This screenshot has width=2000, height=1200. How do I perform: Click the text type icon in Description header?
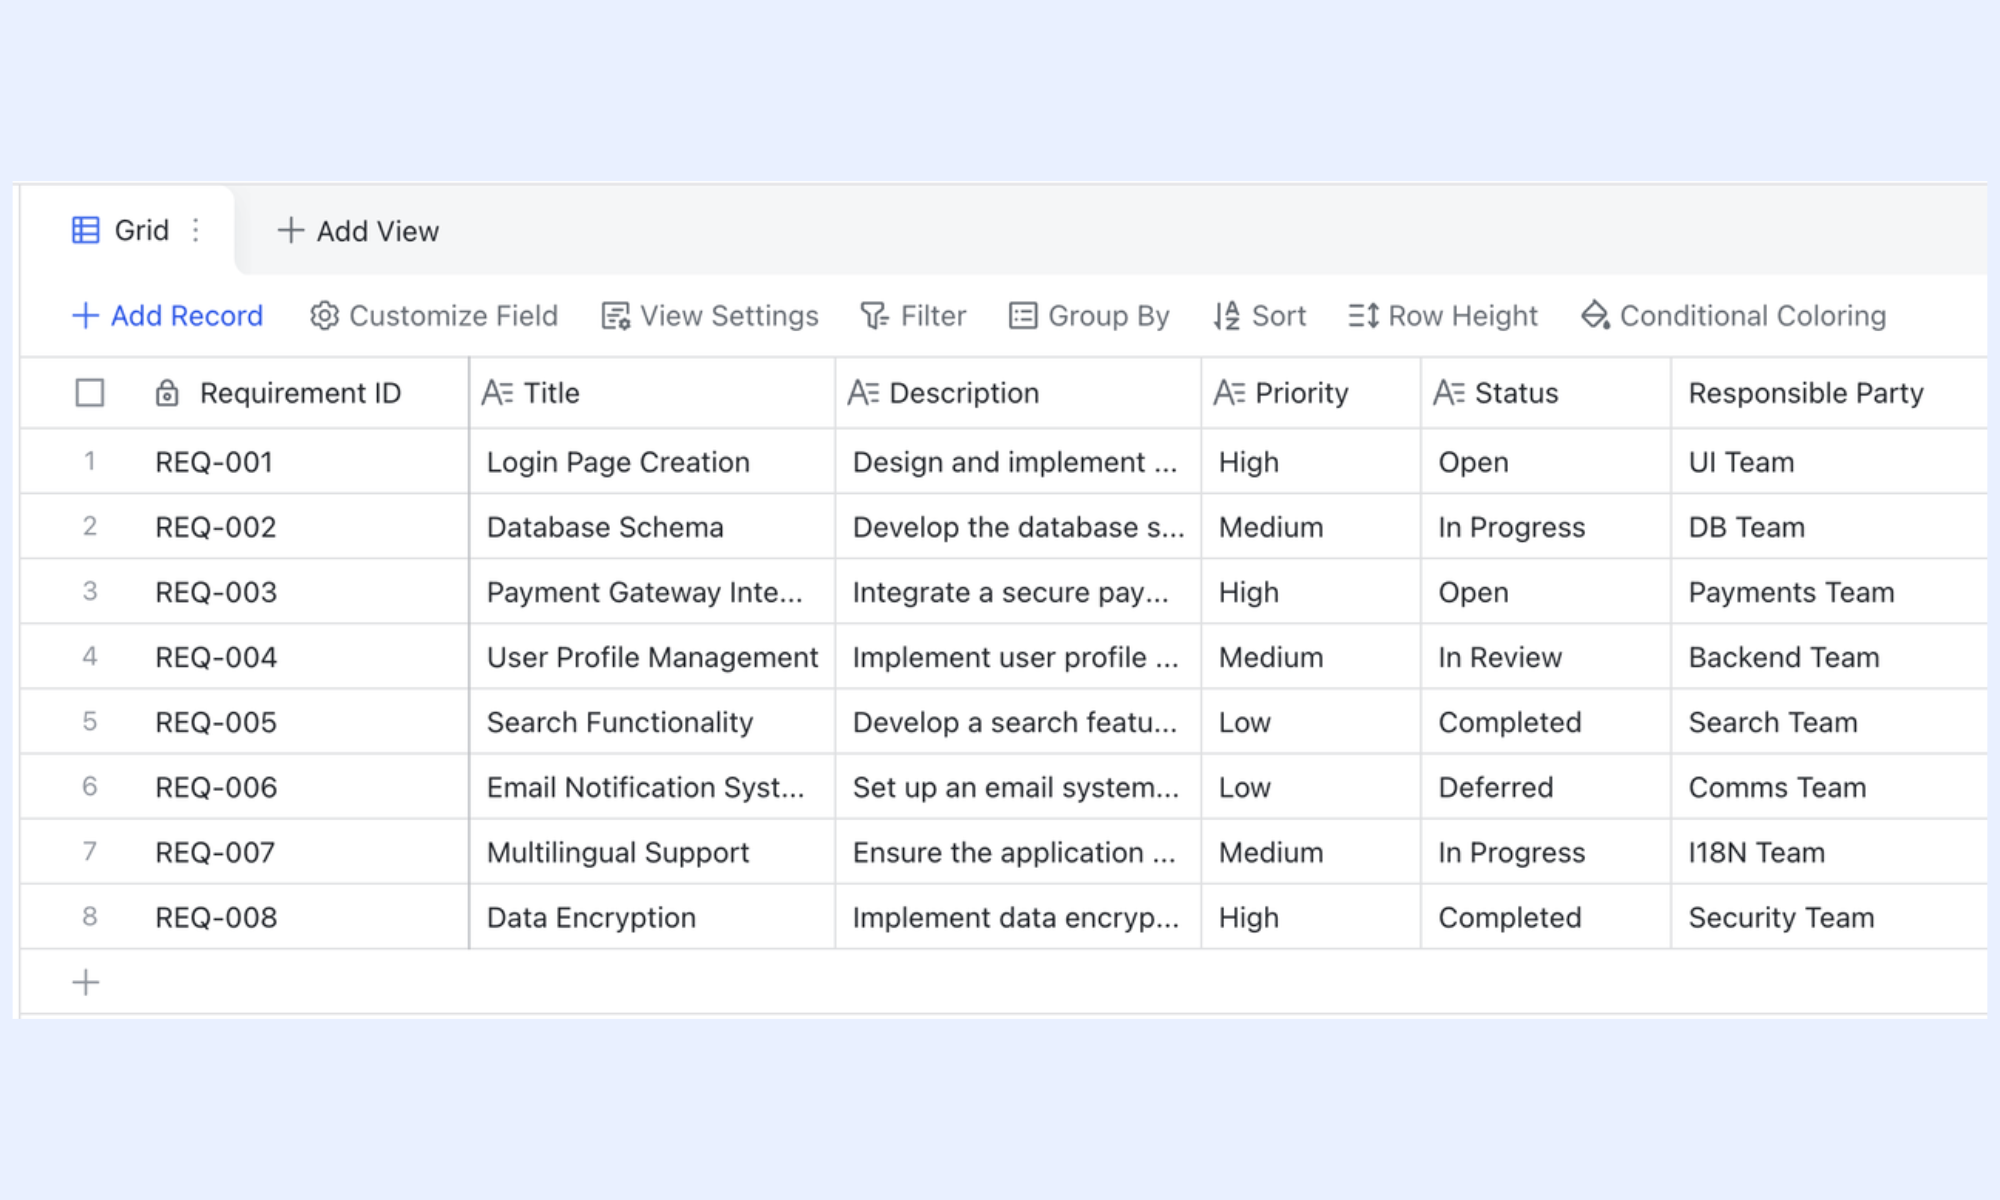click(863, 393)
